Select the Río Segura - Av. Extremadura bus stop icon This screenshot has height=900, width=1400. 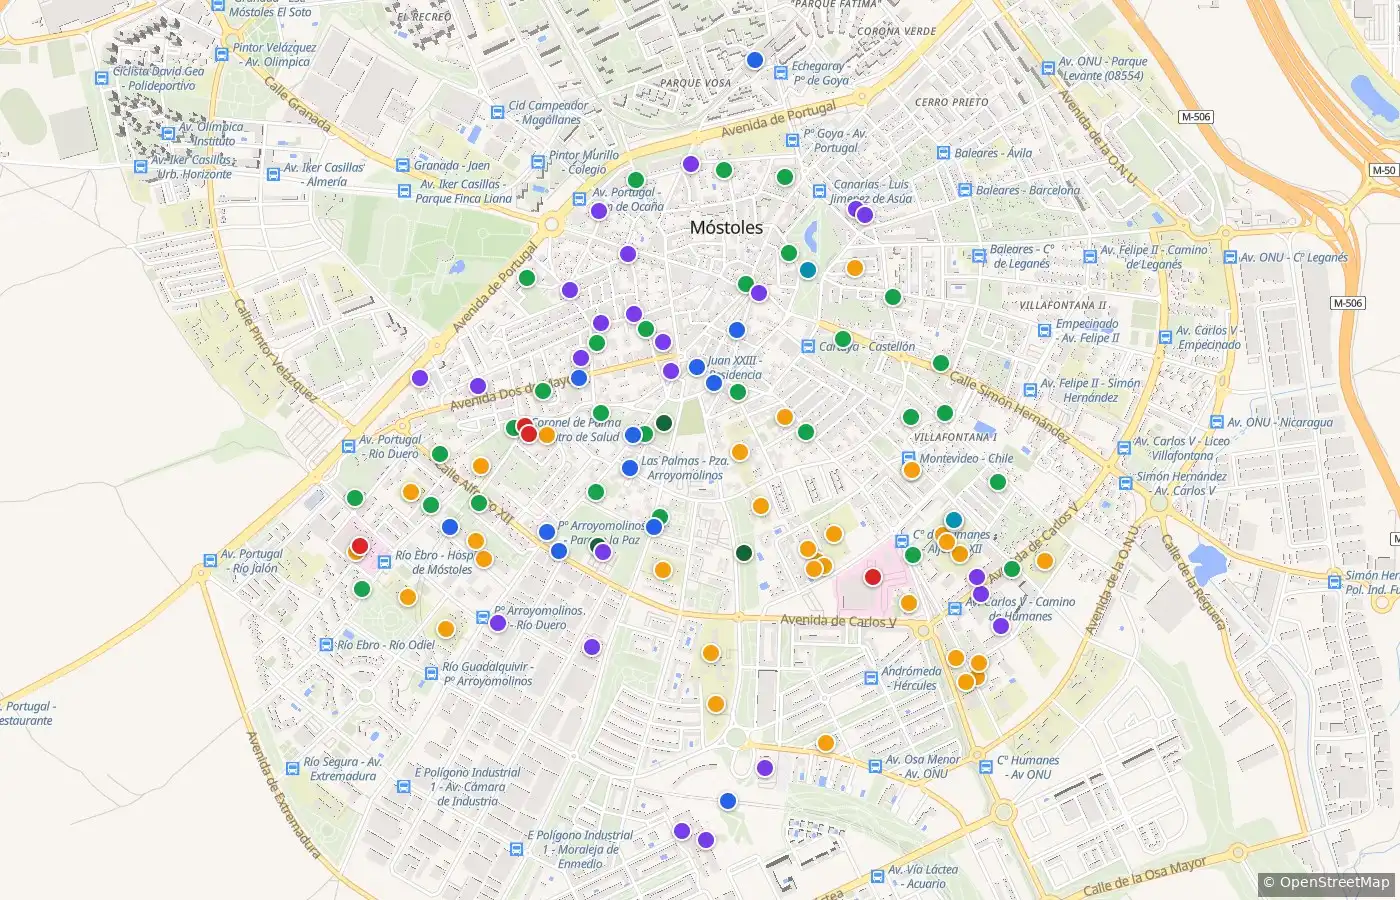click(x=292, y=769)
